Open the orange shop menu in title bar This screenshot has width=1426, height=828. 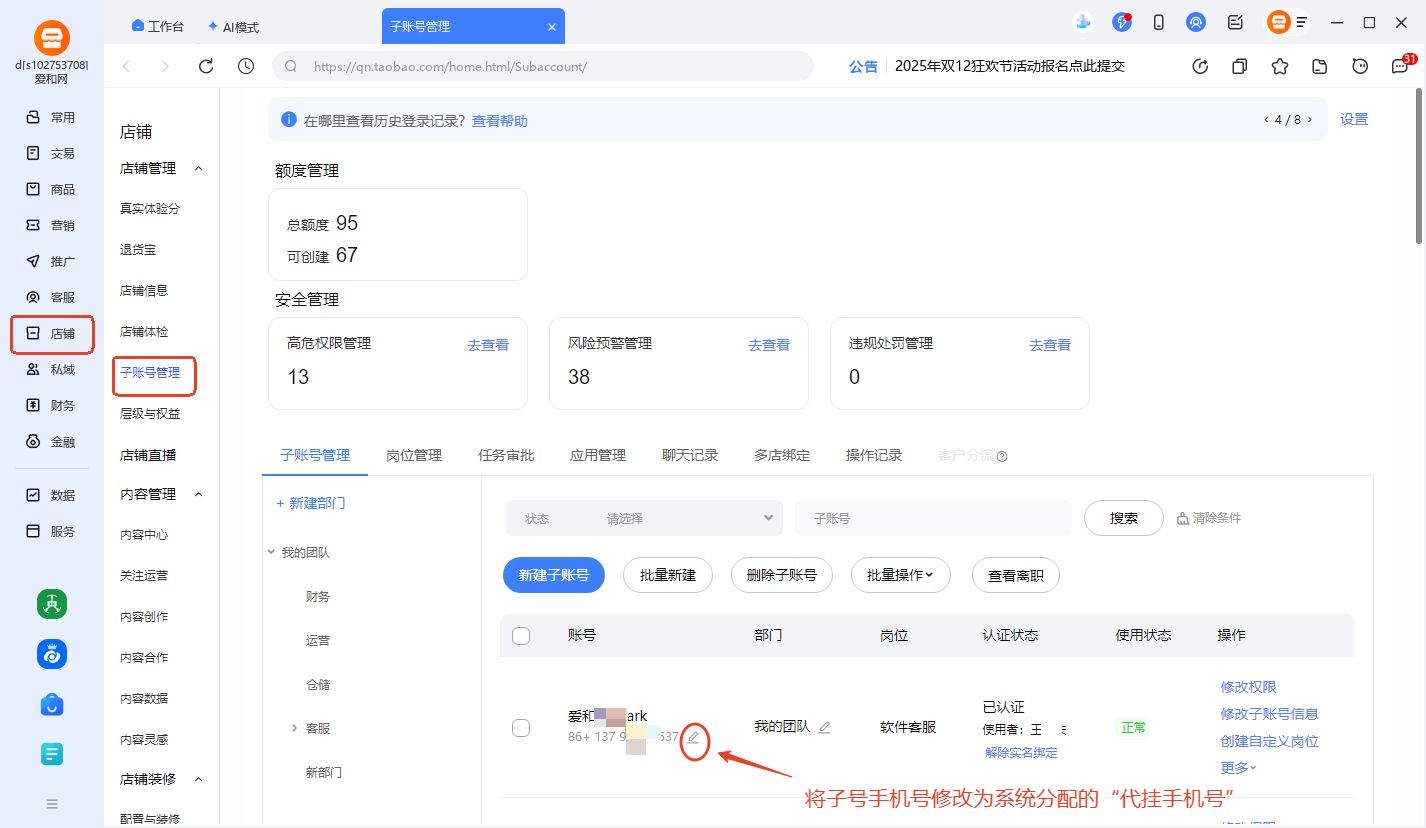point(1288,22)
